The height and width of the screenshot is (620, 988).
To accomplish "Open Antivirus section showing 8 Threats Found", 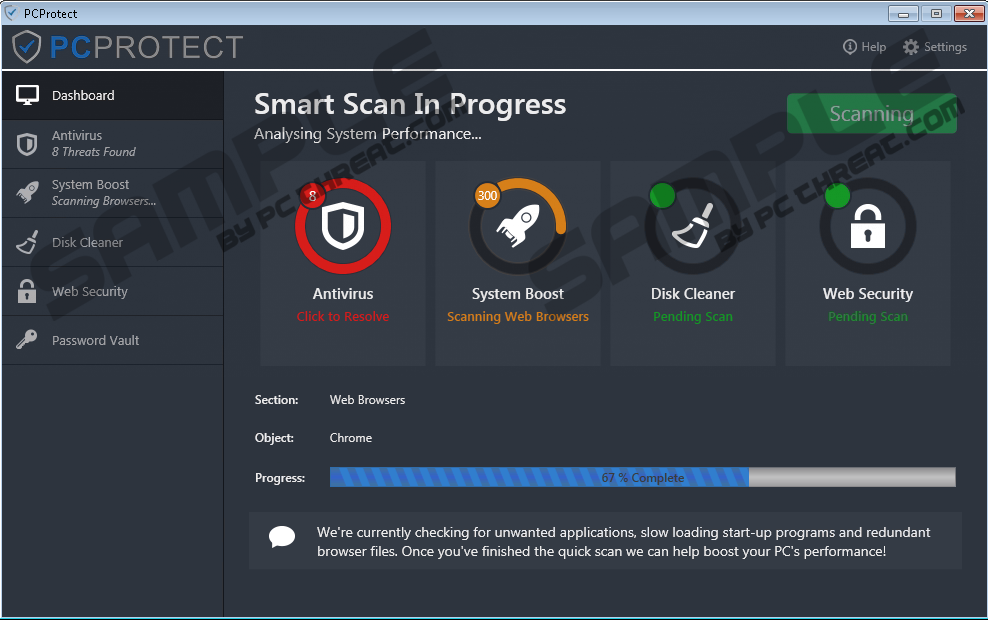I will (x=113, y=144).
